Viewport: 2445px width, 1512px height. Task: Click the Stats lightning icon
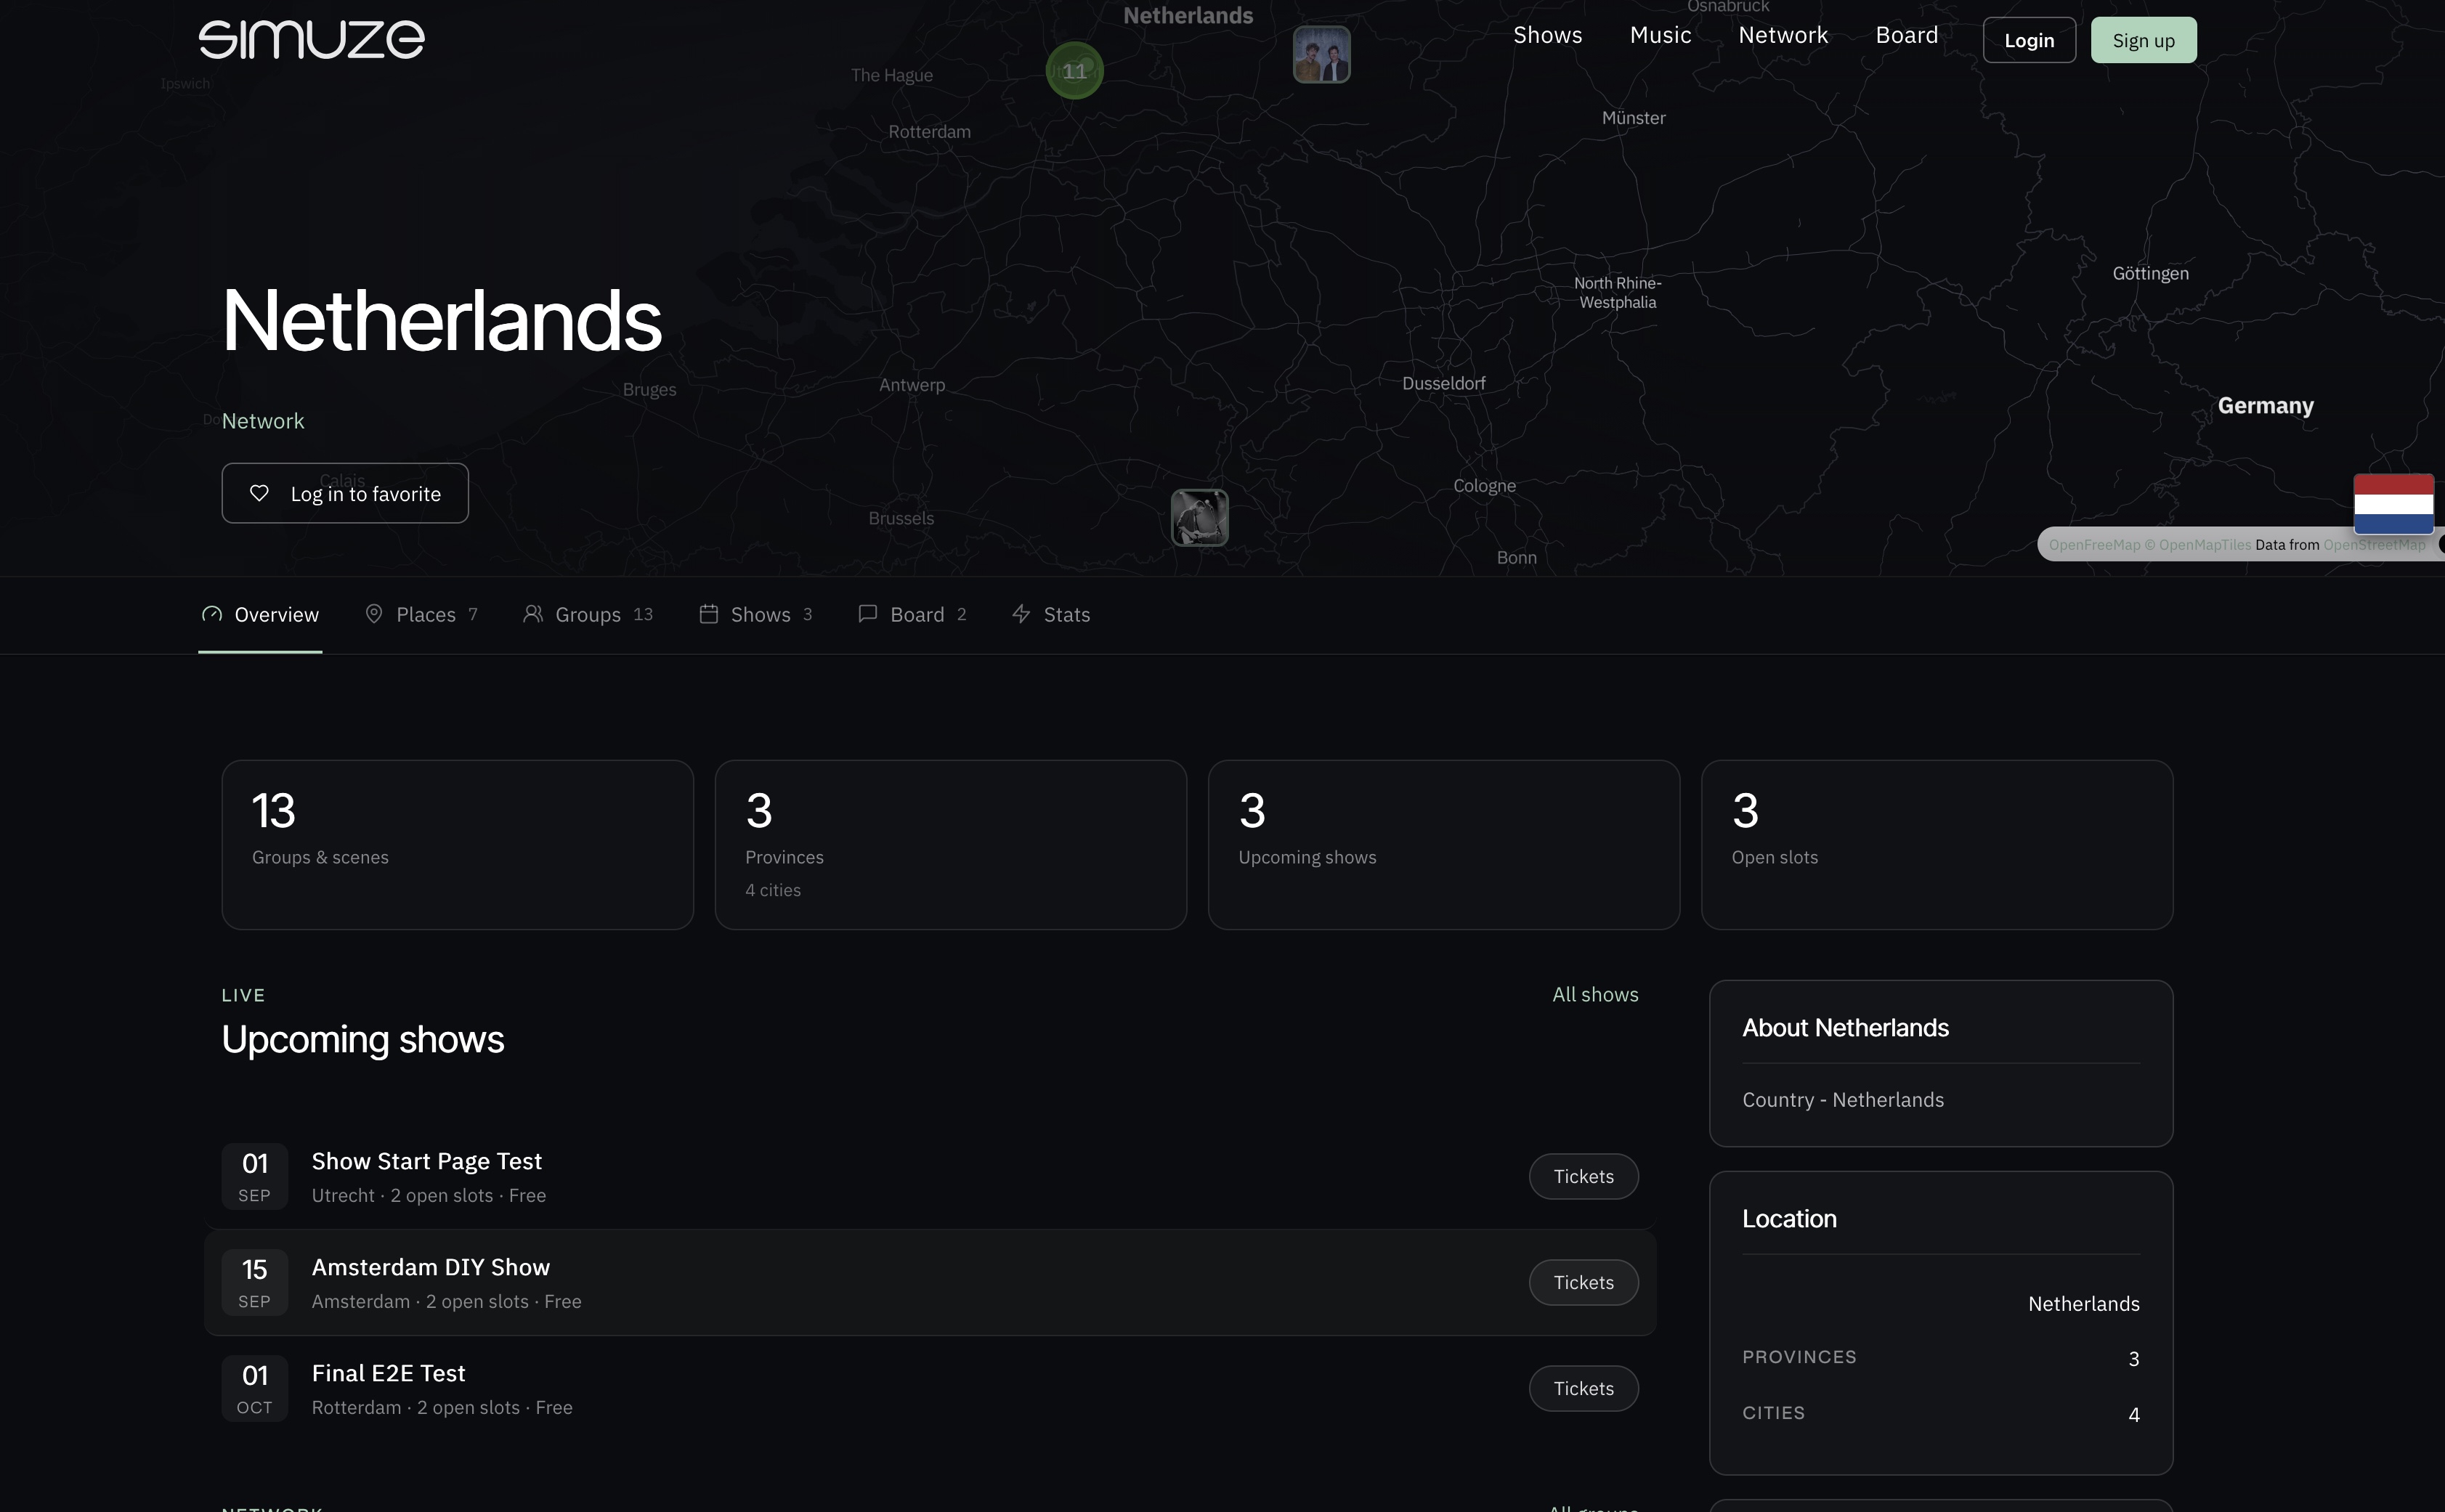(x=1021, y=614)
